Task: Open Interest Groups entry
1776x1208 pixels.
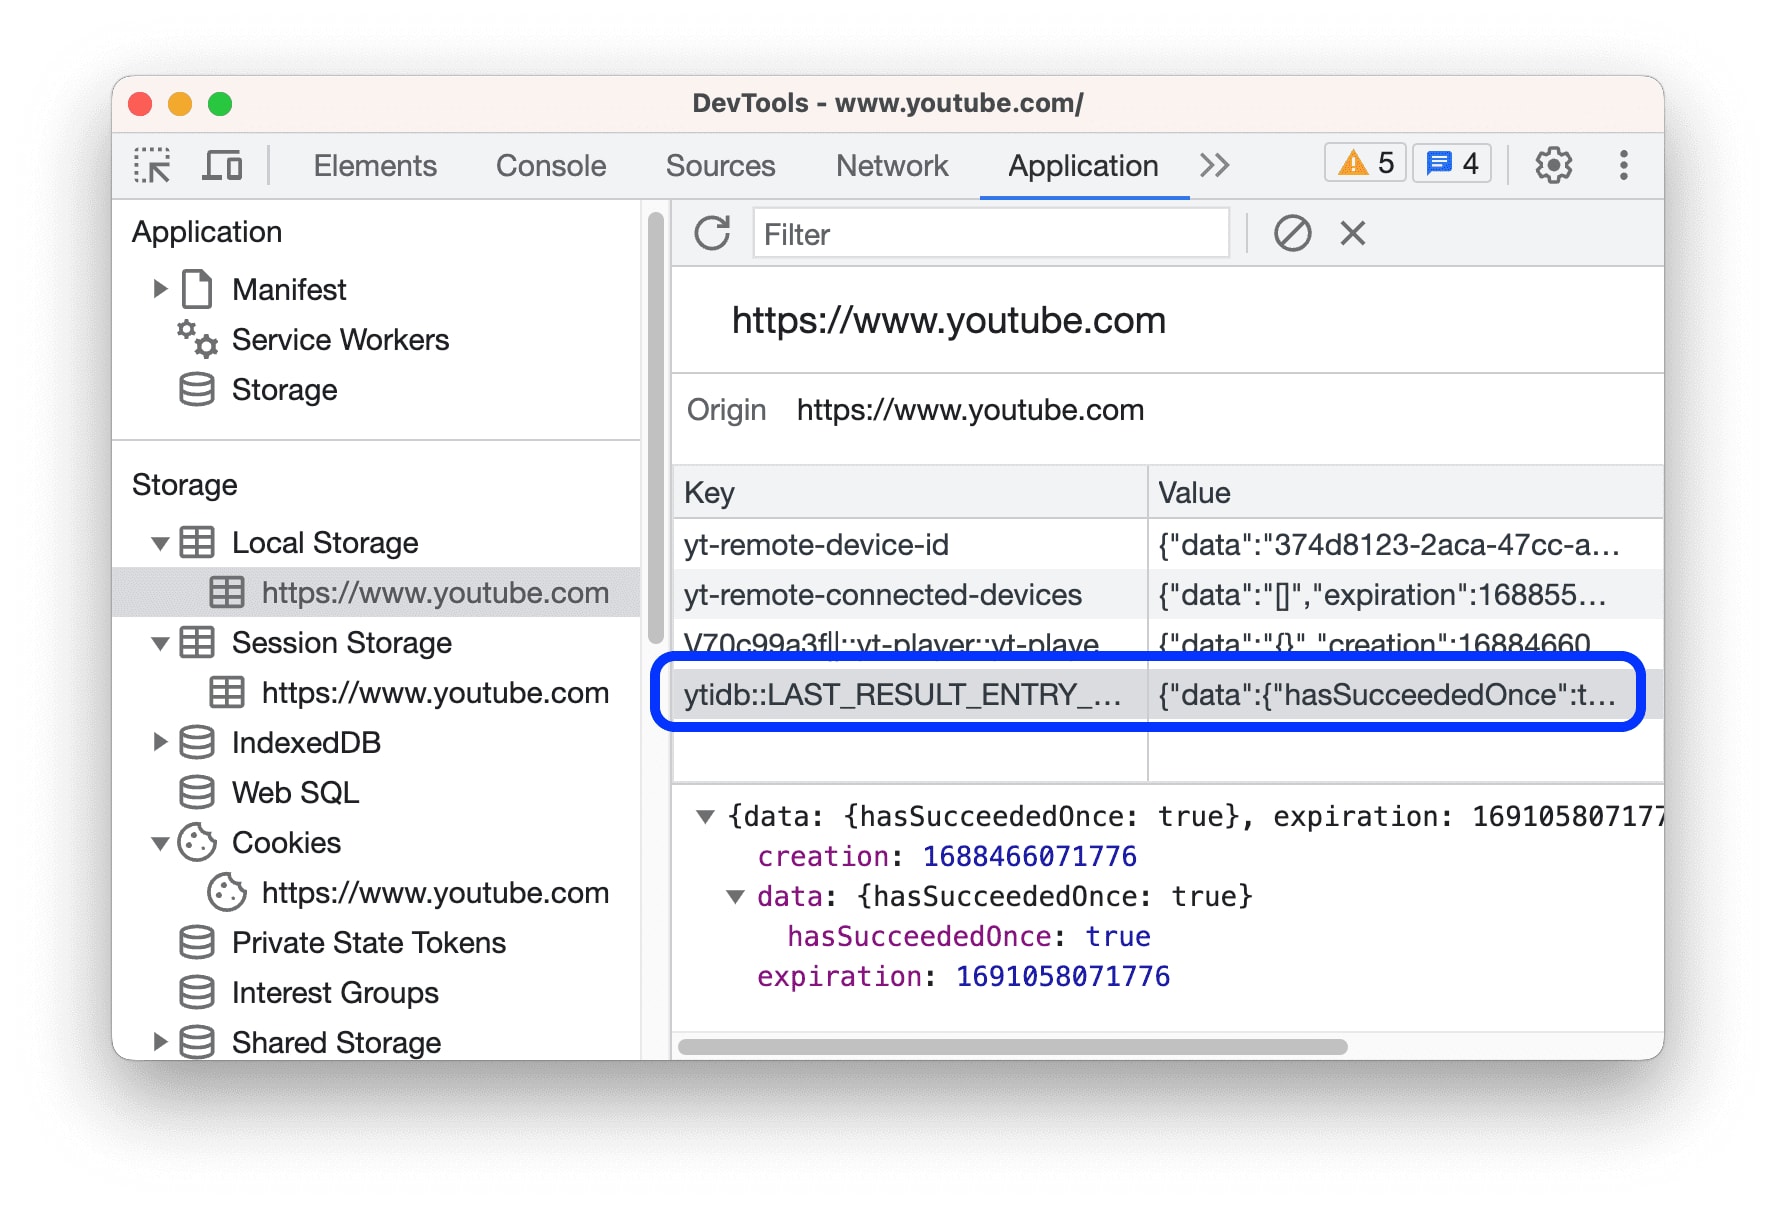Action: click(335, 992)
